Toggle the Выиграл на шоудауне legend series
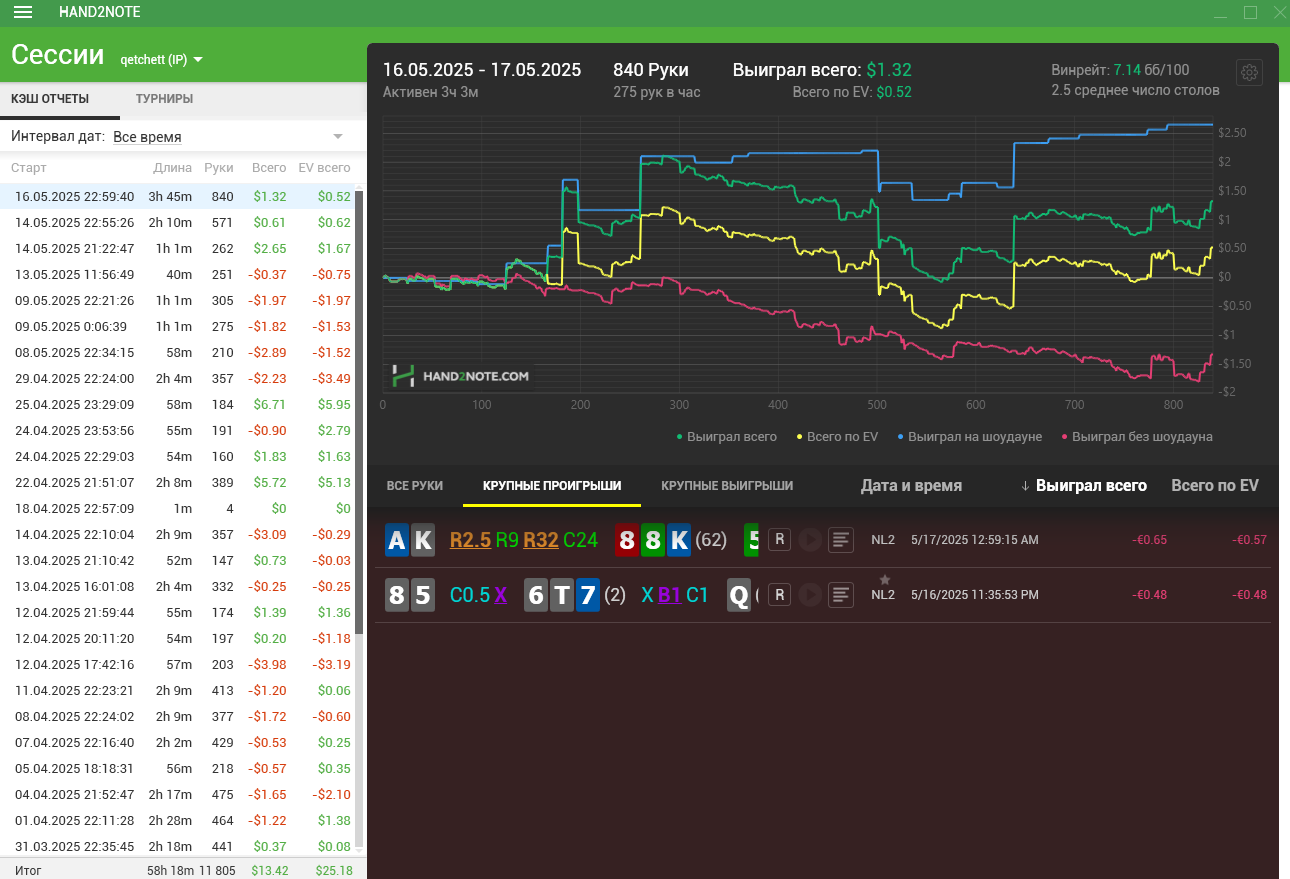 (970, 436)
